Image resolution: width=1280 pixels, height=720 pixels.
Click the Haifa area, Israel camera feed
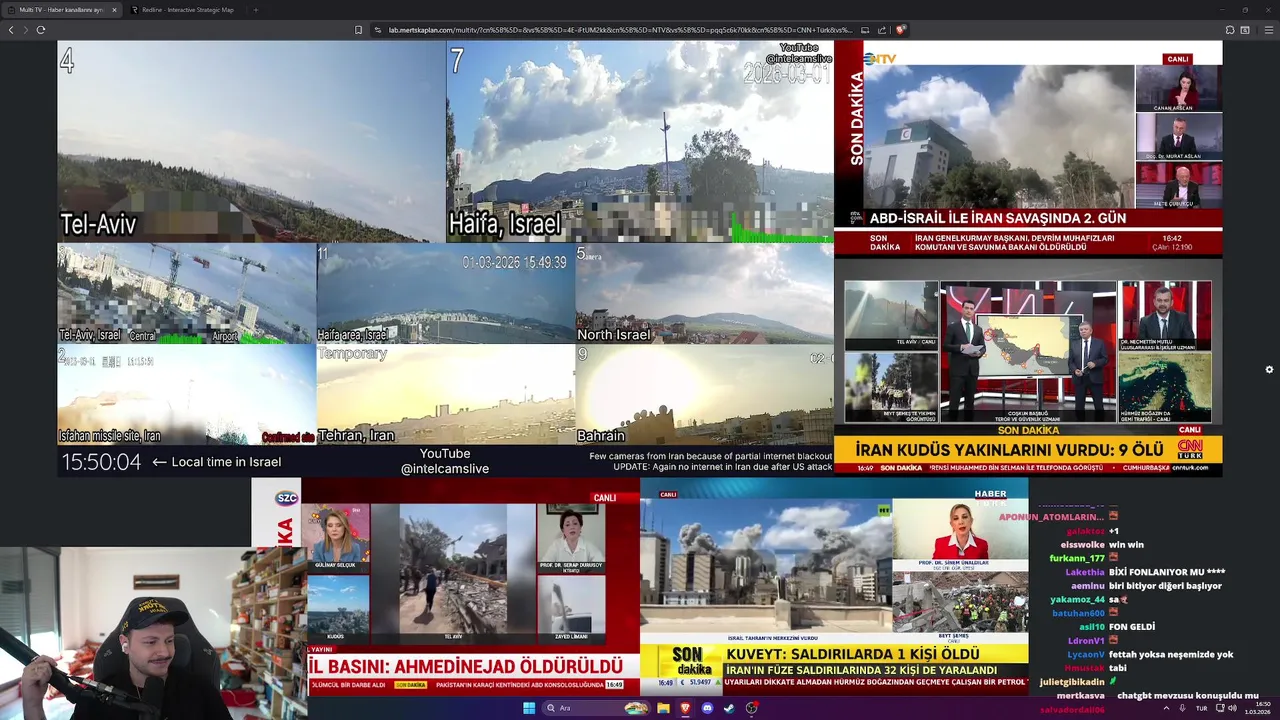[446, 294]
